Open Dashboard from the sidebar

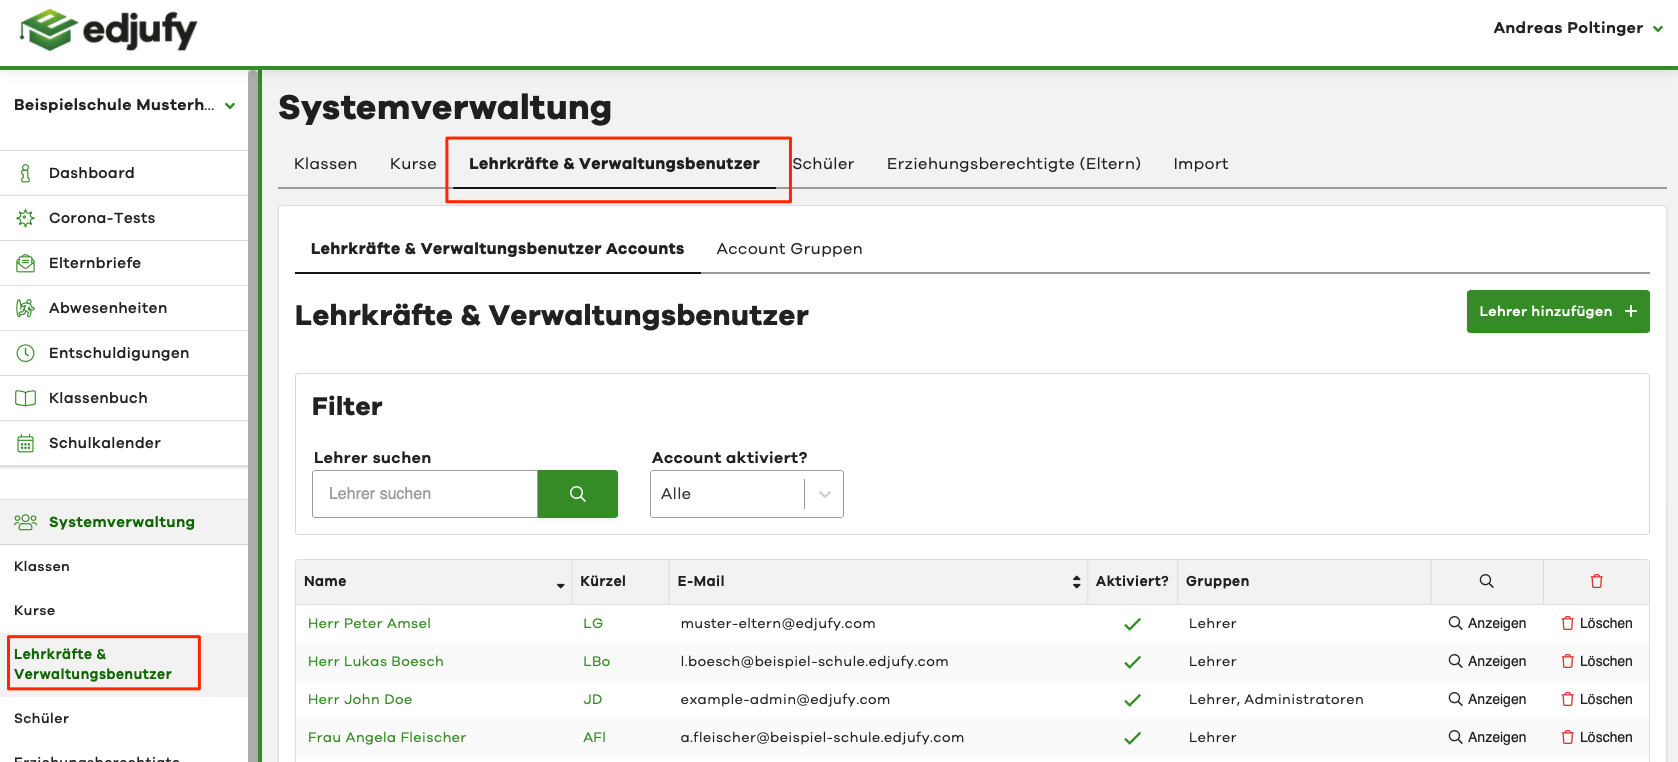coord(91,173)
